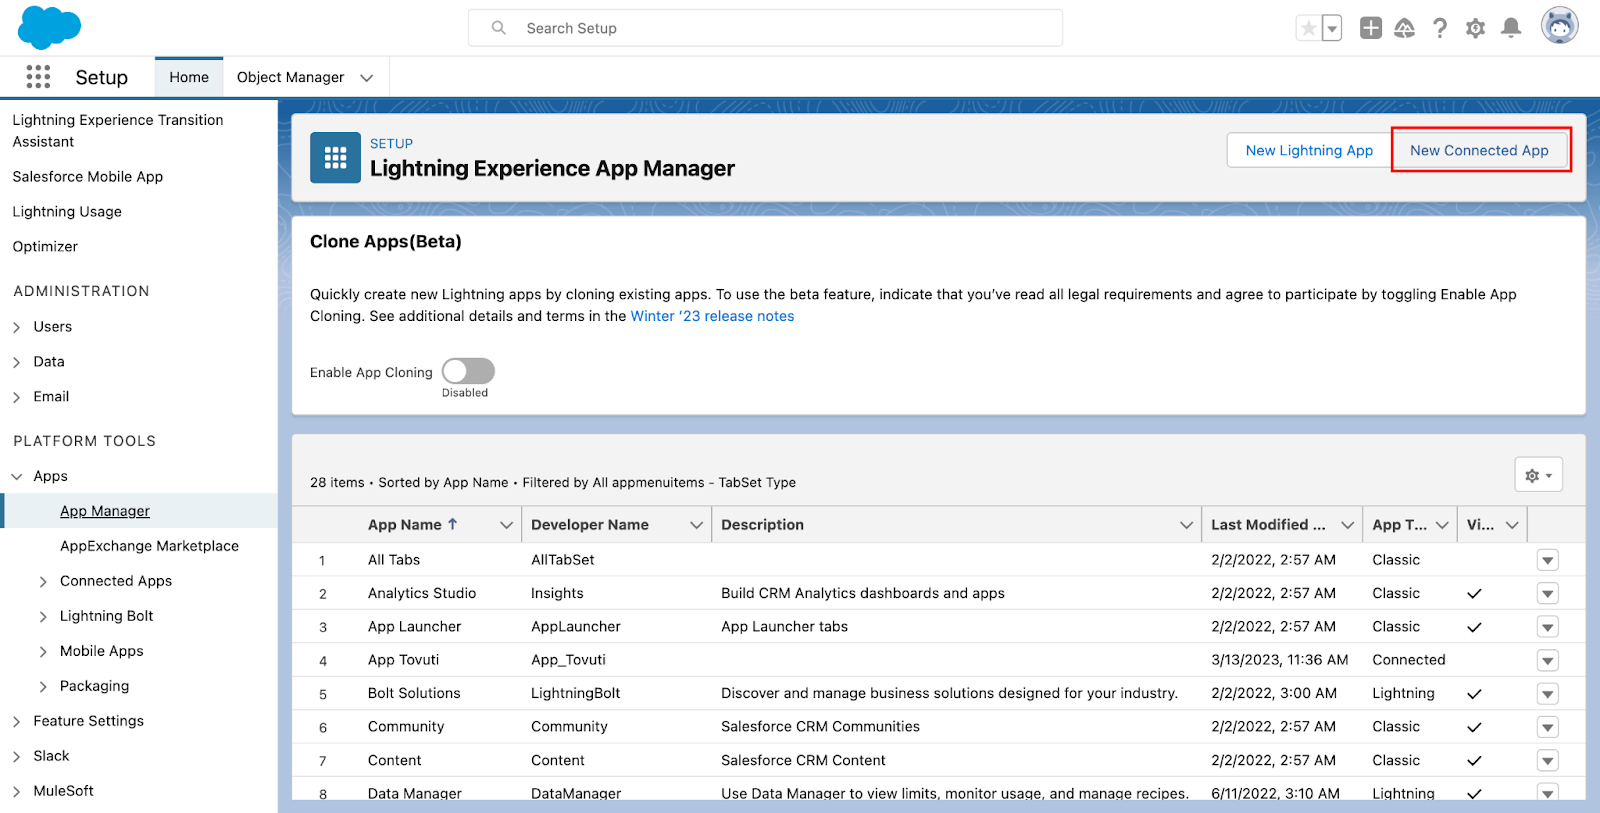Open row actions for All Tabs
Screen dimensions: 1600x813
click(1548, 561)
